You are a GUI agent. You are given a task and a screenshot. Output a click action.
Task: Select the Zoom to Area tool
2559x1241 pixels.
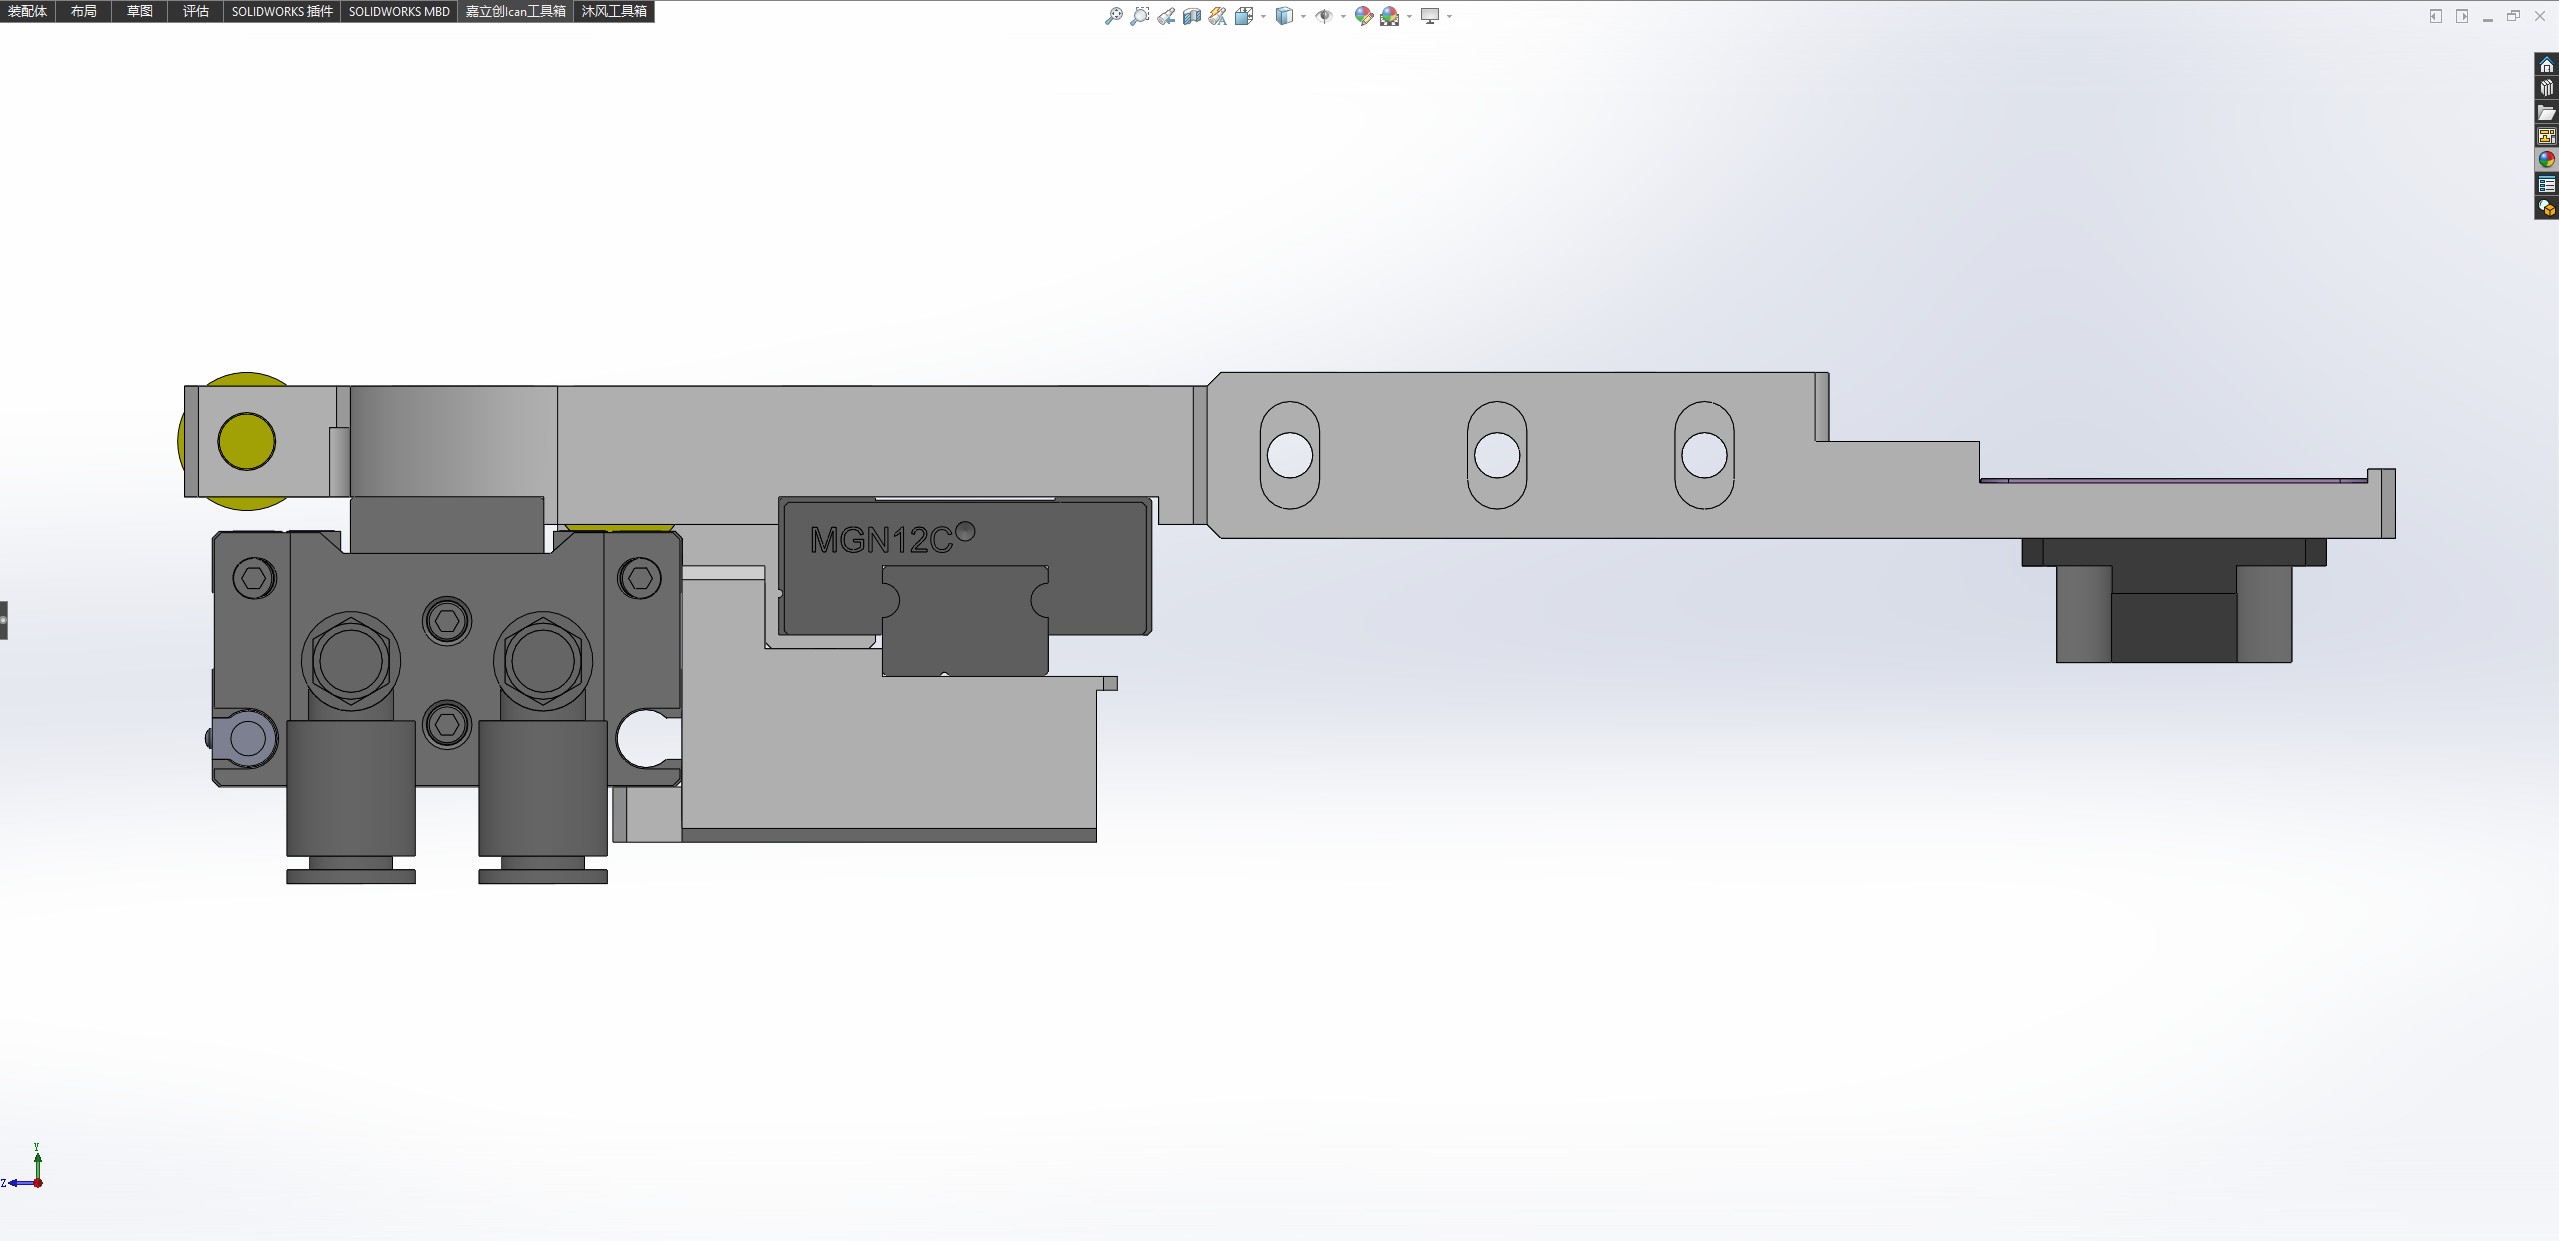pyautogui.click(x=1139, y=16)
